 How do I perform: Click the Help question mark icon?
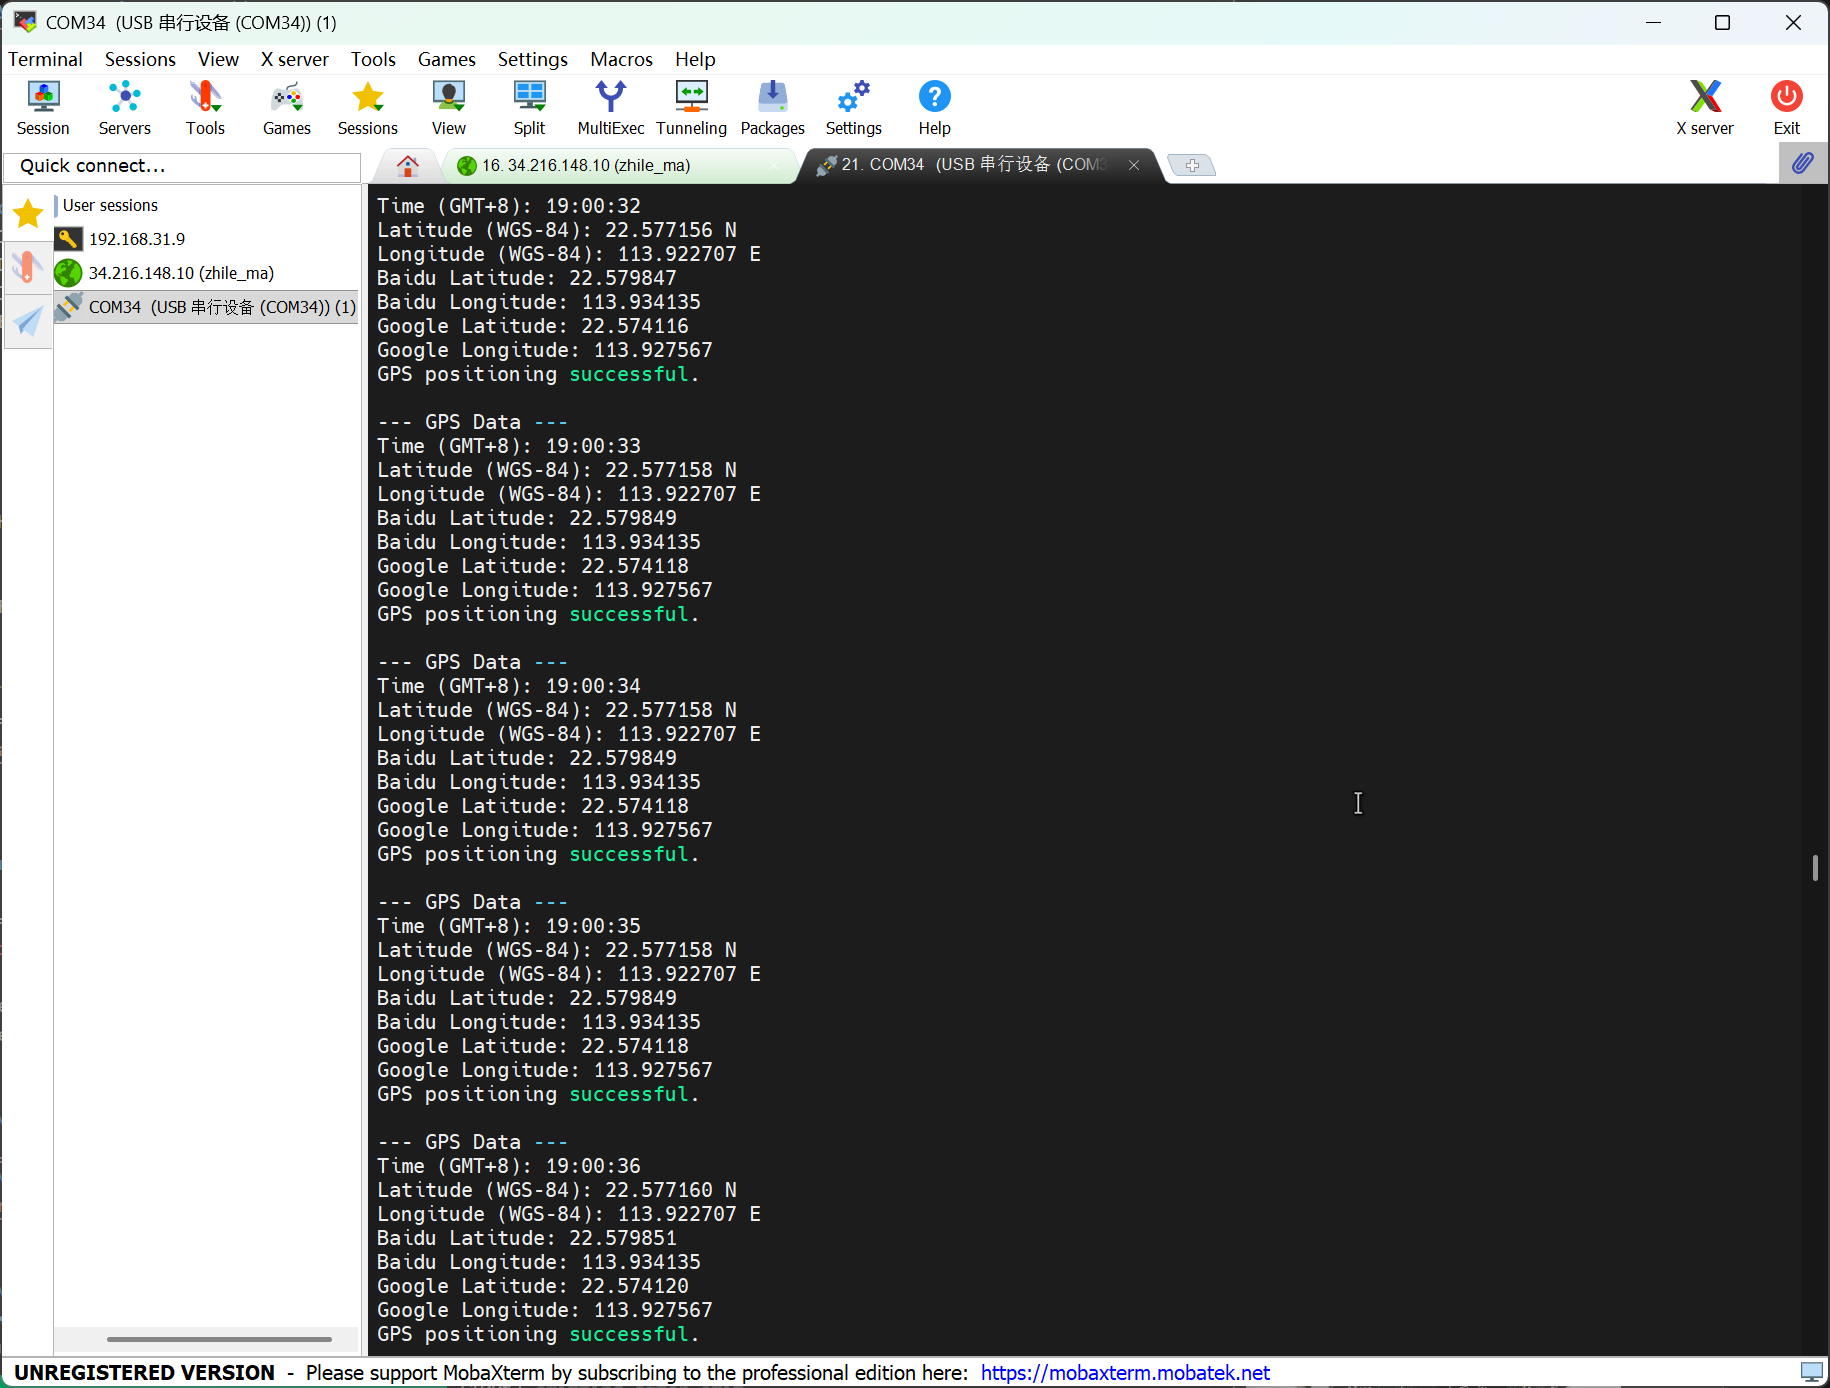coord(935,108)
